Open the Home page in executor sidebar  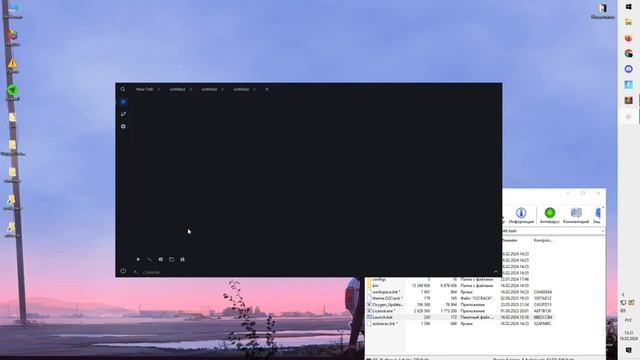coord(123,102)
